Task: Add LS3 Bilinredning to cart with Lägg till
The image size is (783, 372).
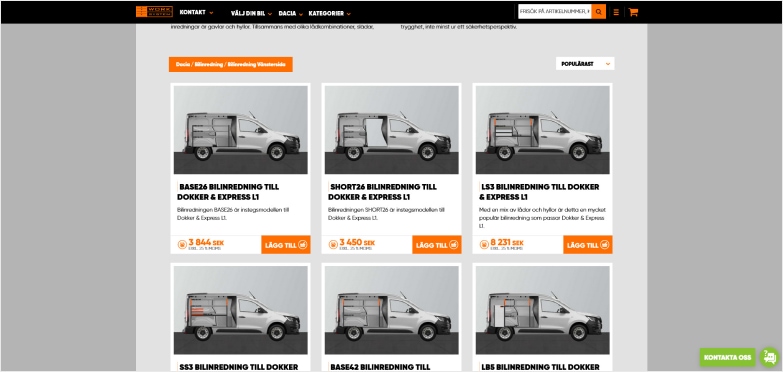Action: click(588, 245)
